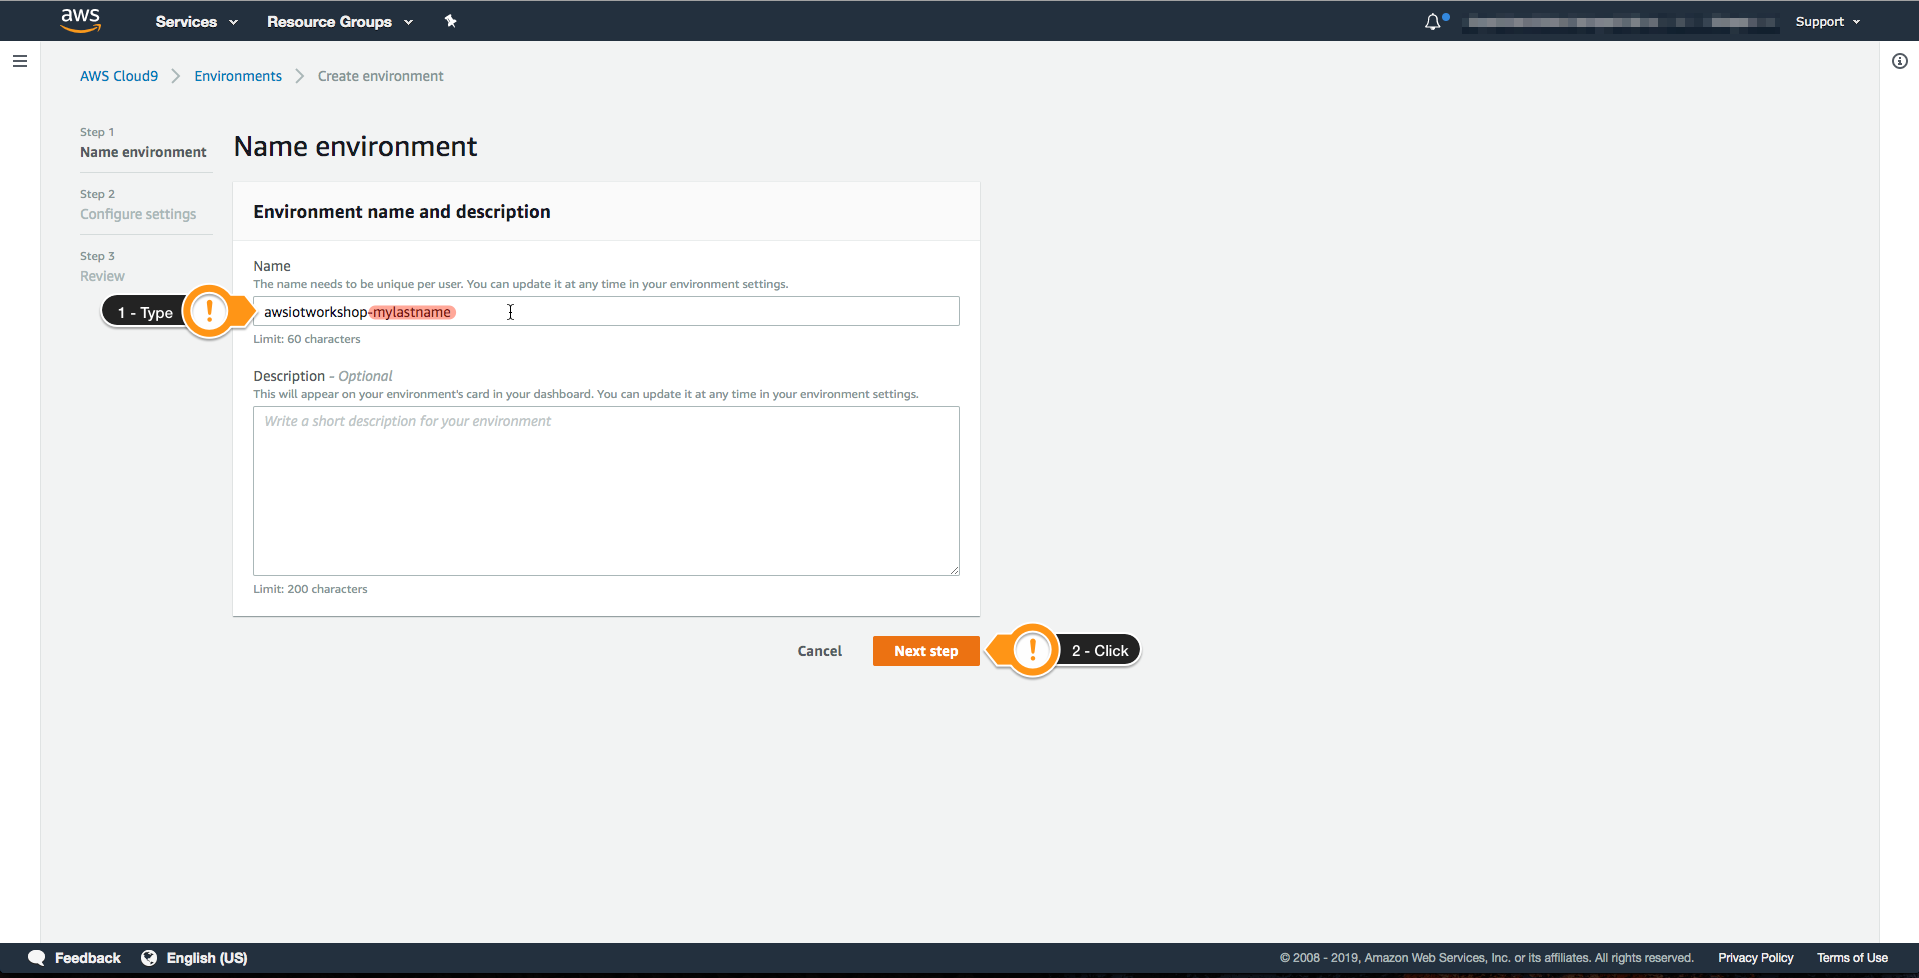Click the globe language icon

(x=149, y=958)
